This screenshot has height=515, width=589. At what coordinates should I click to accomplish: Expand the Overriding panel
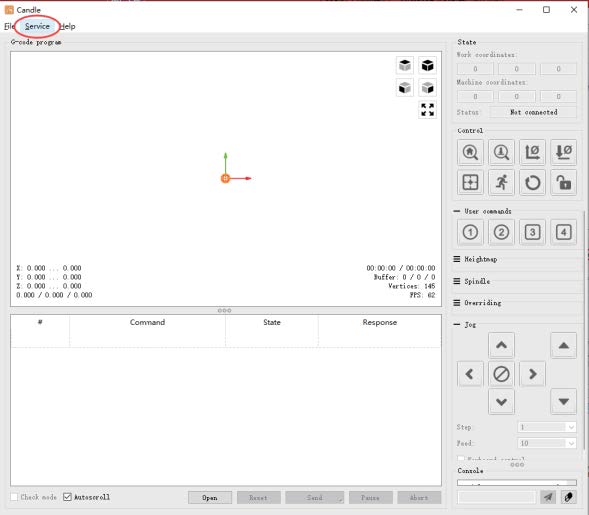[457, 303]
